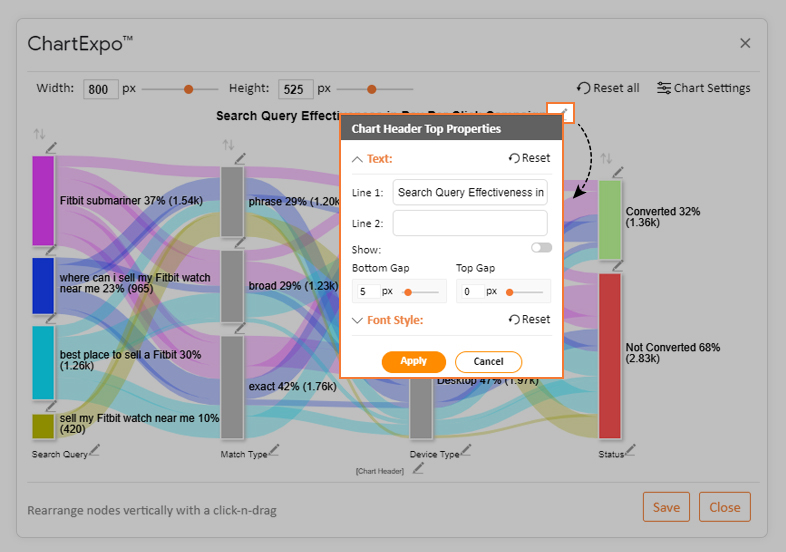Edit the Match Type axis label pencil
The width and height of the screenshot is (786, 552).
(x=273, y=450)
